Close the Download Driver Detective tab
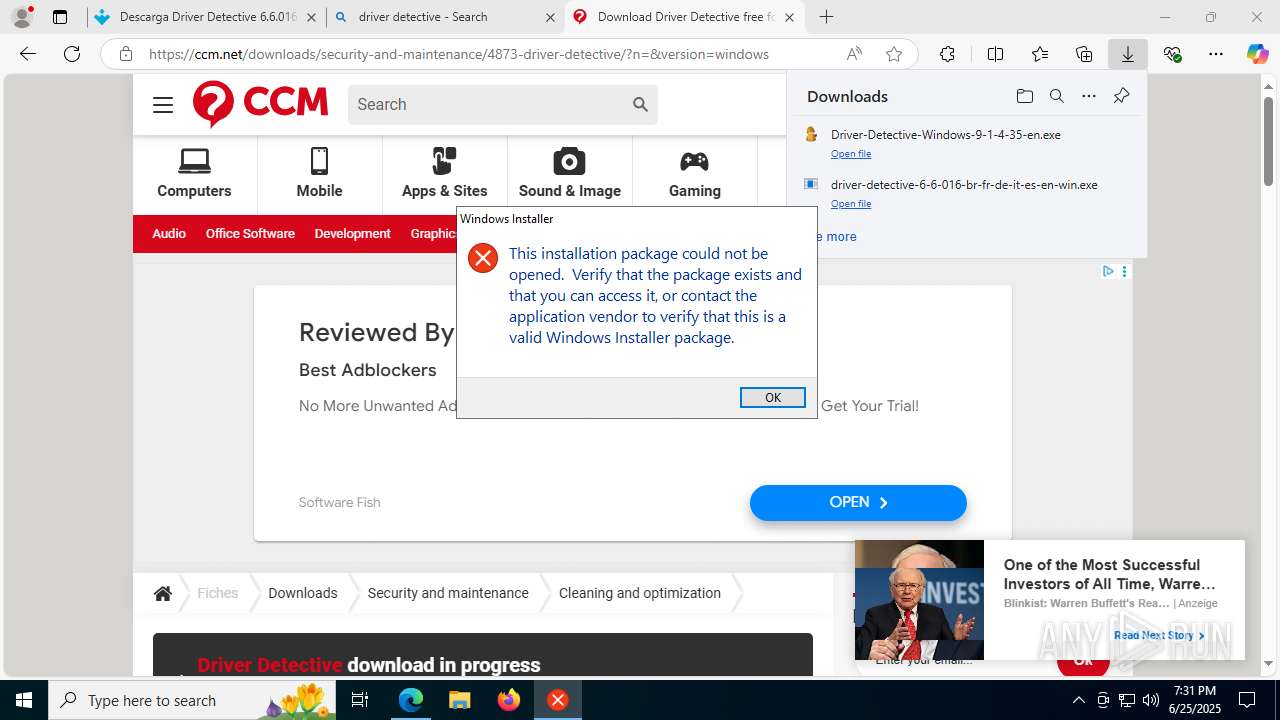The height and width of the screenshot is (720, 1280). click(x=790, y=17)
